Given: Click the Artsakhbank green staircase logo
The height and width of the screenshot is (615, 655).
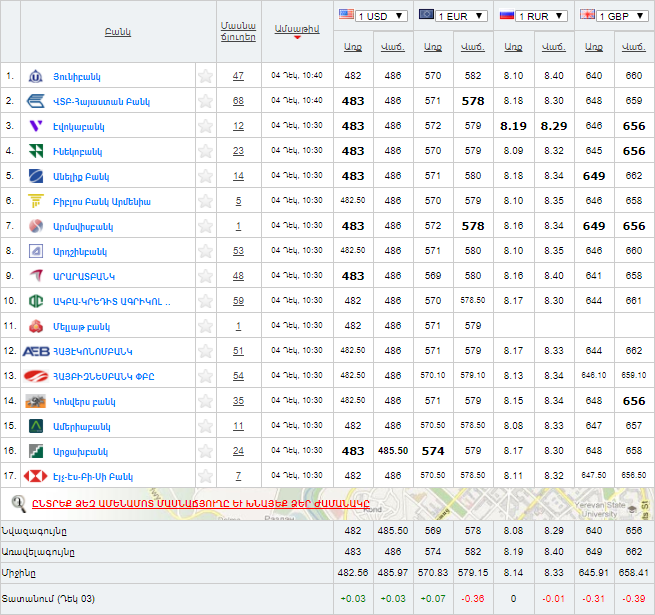Looking at the screenshot, I should (x=36, y=451).
